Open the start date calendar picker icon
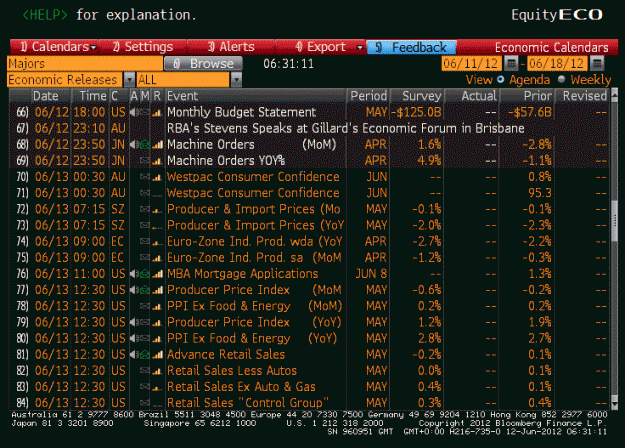Viewport: 625px width, 448px height. [x=511, y=63]
